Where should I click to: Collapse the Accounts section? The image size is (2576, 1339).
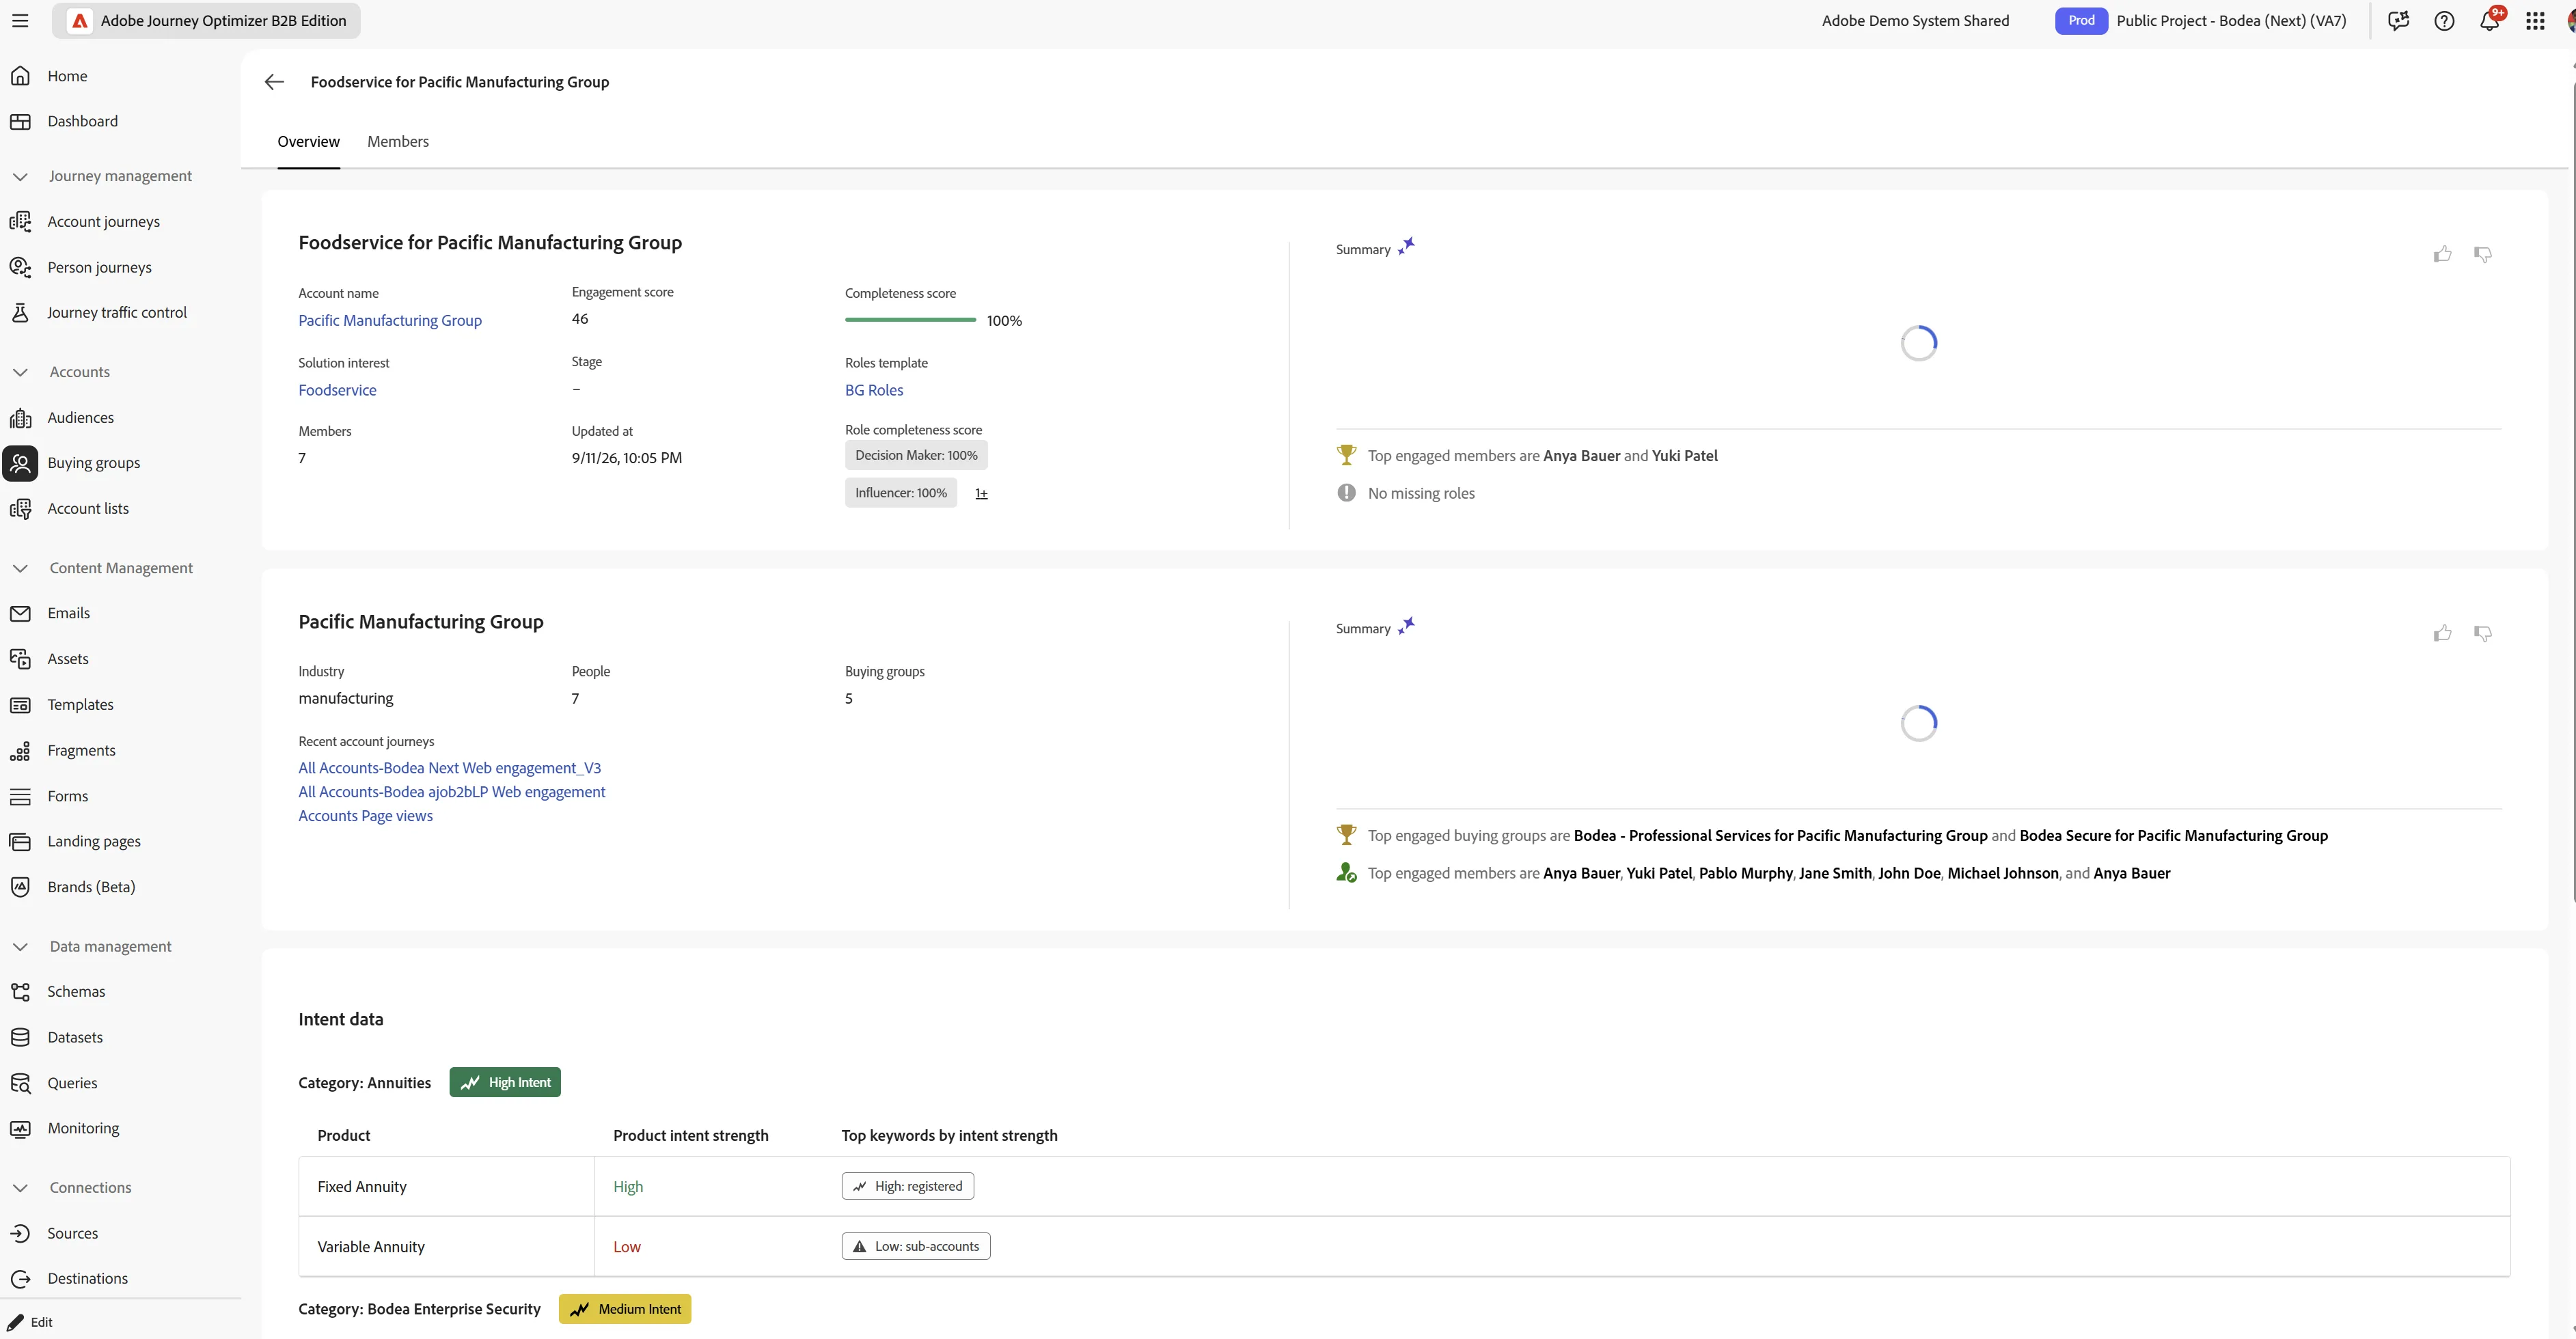pos(20,372)
